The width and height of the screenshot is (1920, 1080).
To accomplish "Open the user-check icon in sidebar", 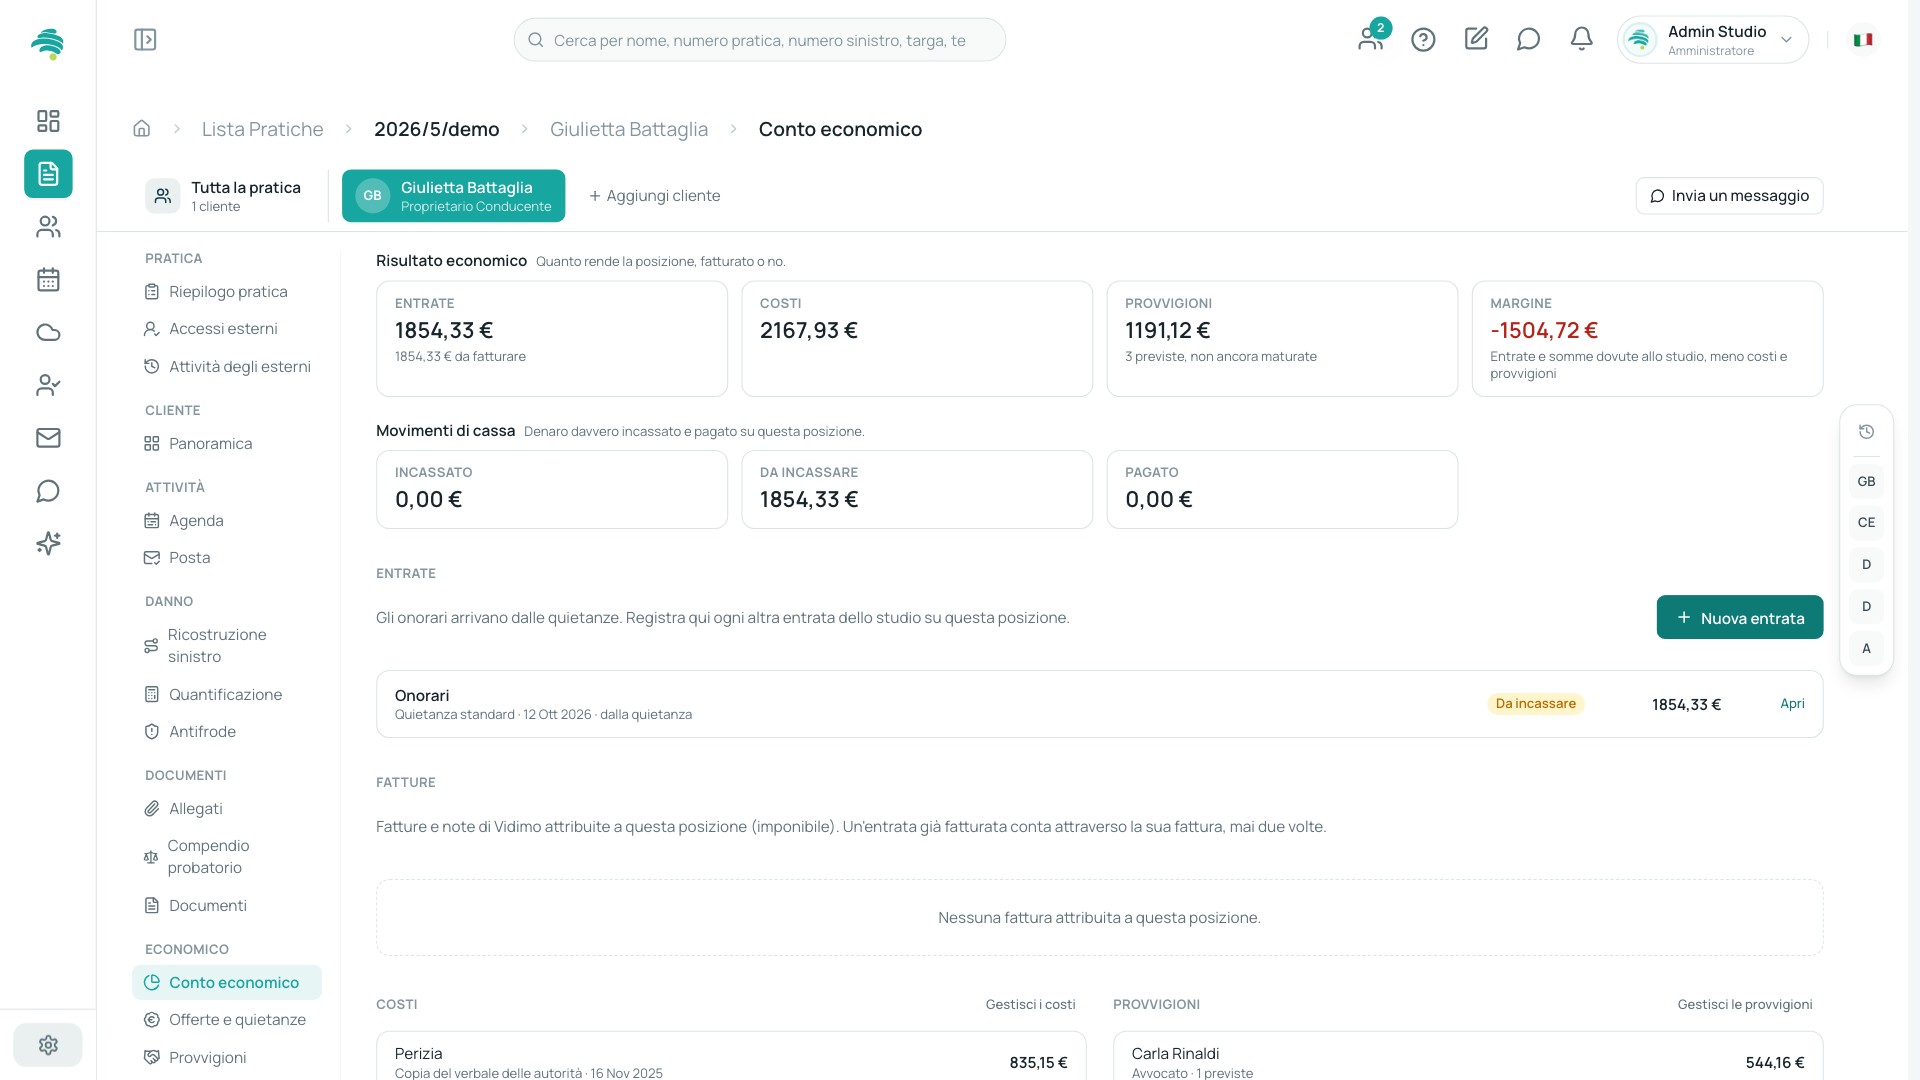I will (48, 385).
